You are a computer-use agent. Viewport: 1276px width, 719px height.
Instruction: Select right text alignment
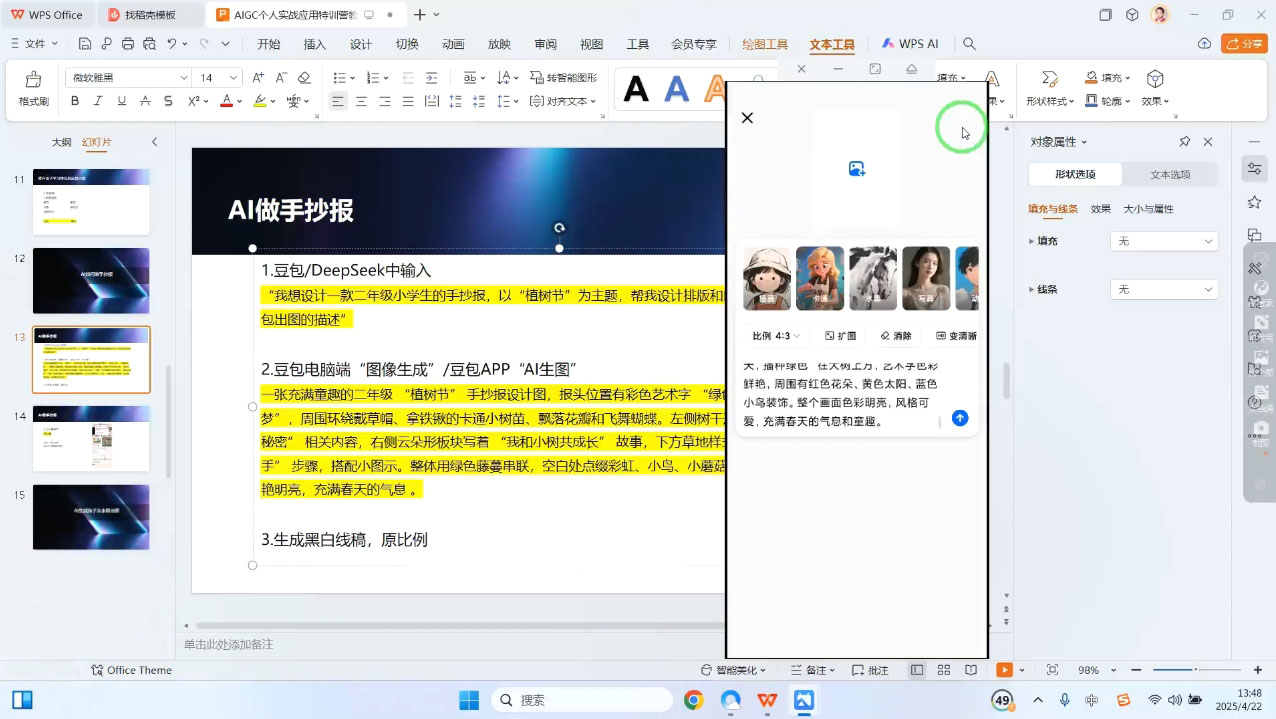(384, 101)
